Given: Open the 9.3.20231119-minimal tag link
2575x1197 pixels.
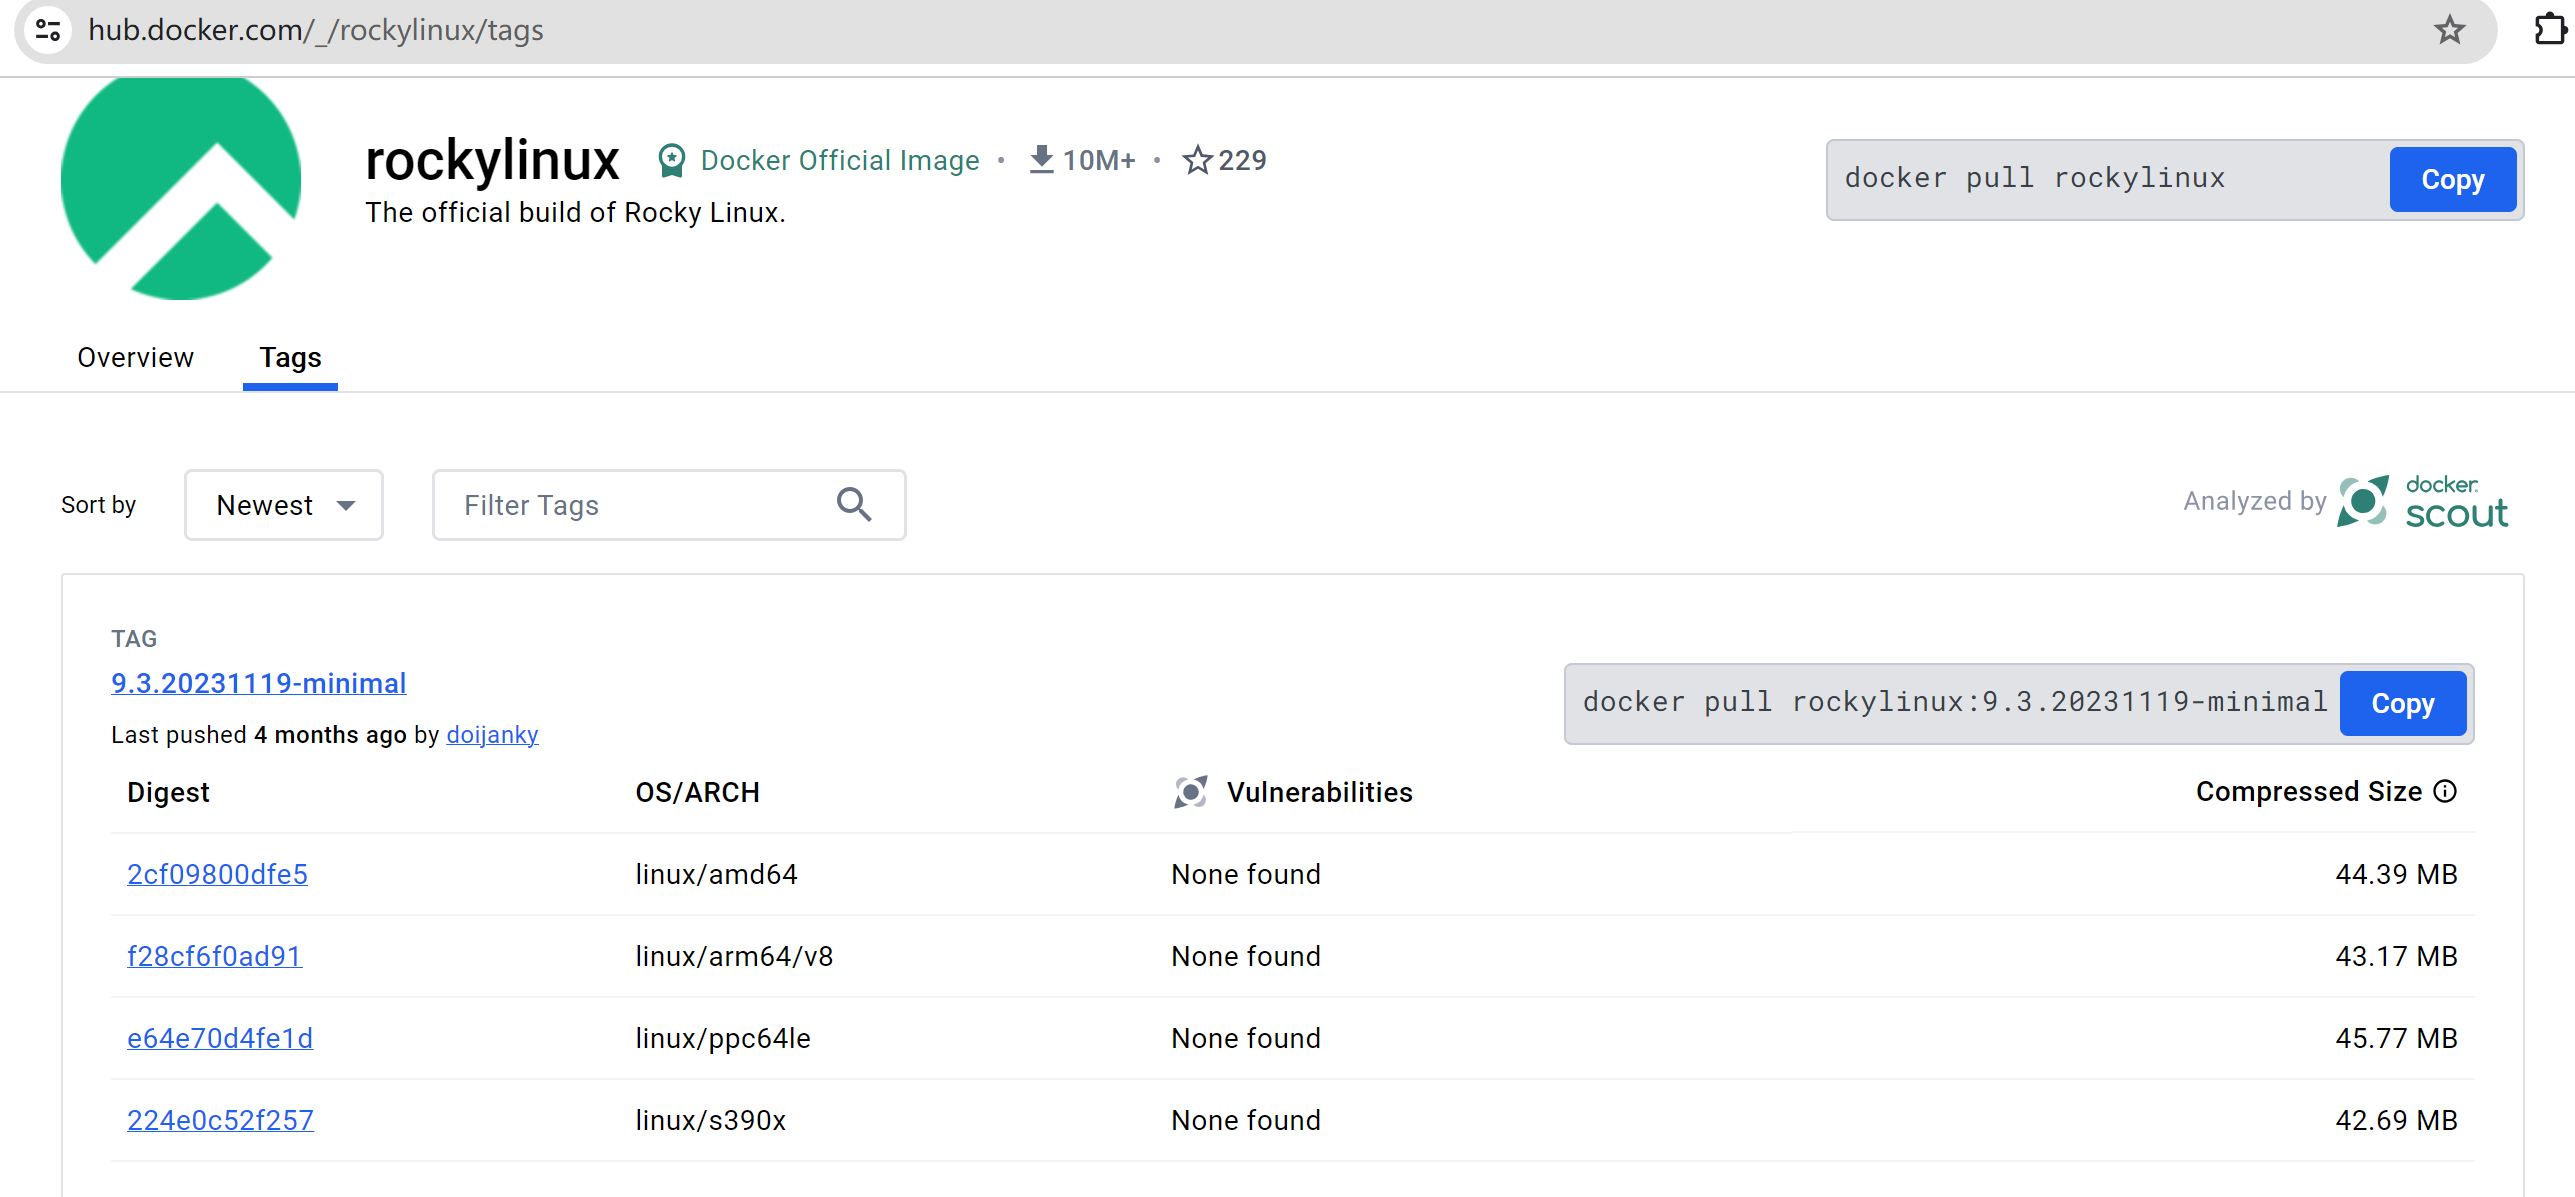Looking at the screenshot, I should pos(258,683).
